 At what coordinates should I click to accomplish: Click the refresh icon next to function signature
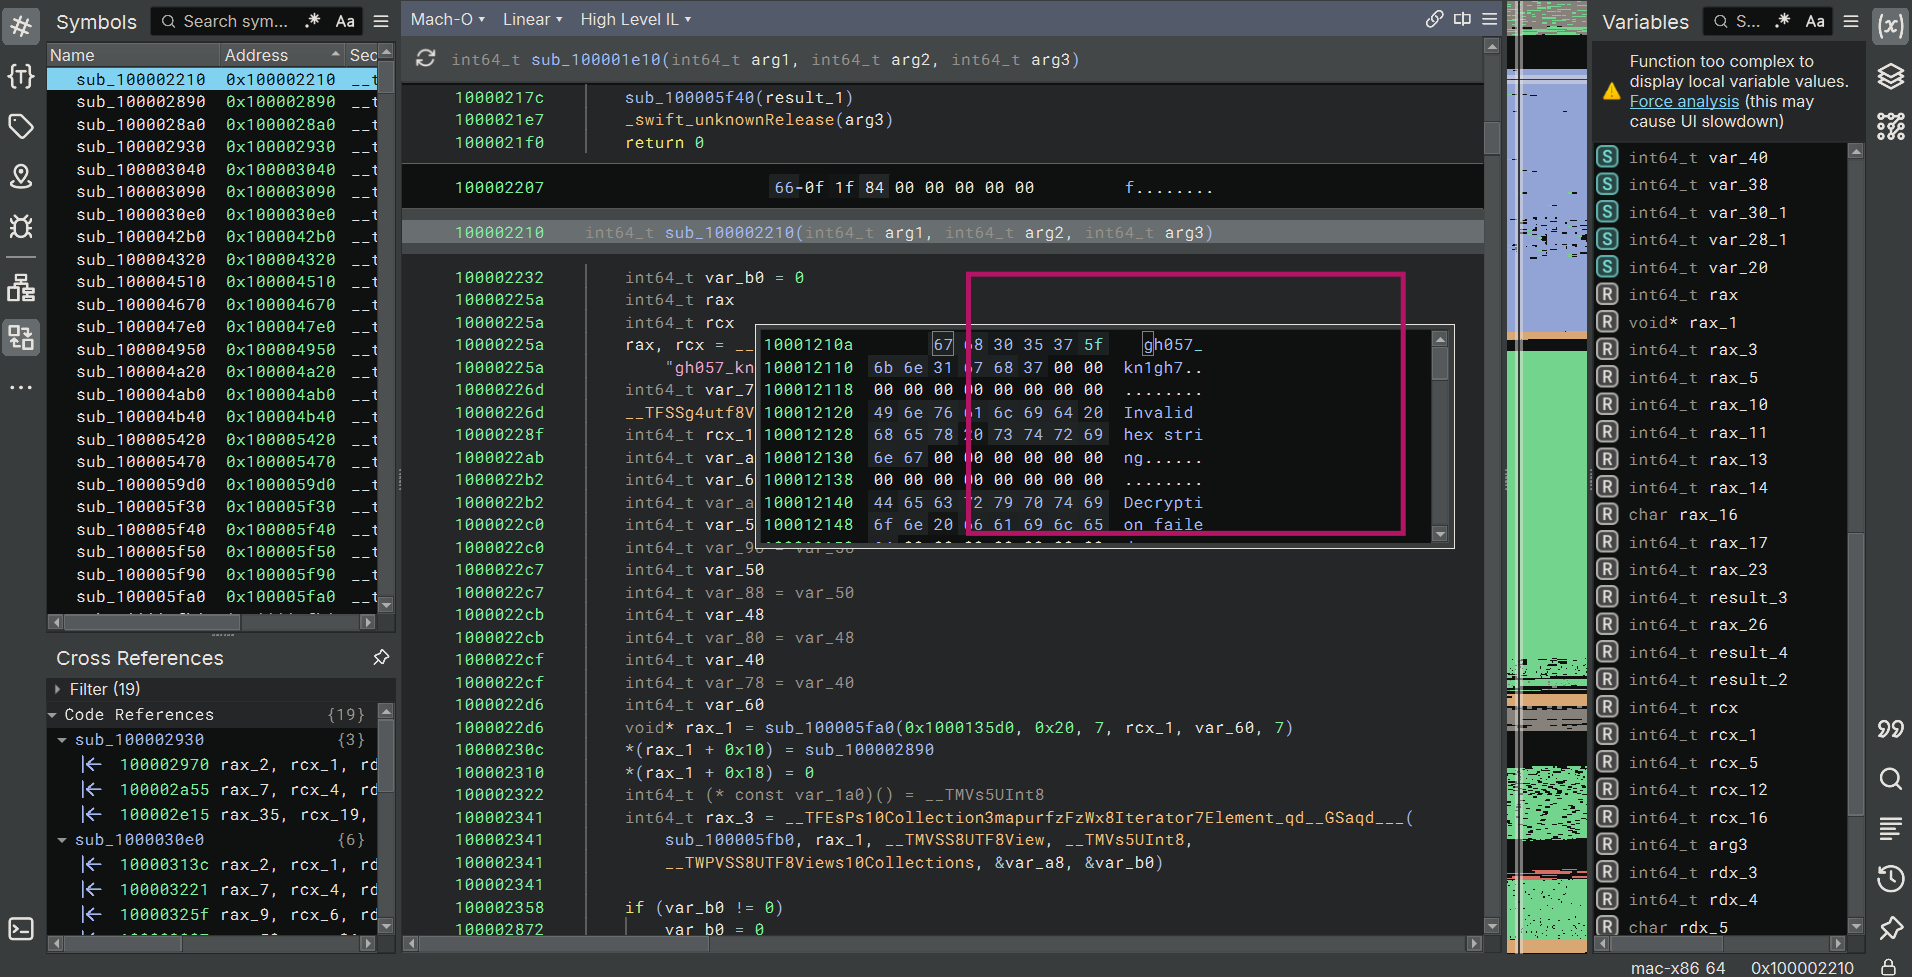426,59
